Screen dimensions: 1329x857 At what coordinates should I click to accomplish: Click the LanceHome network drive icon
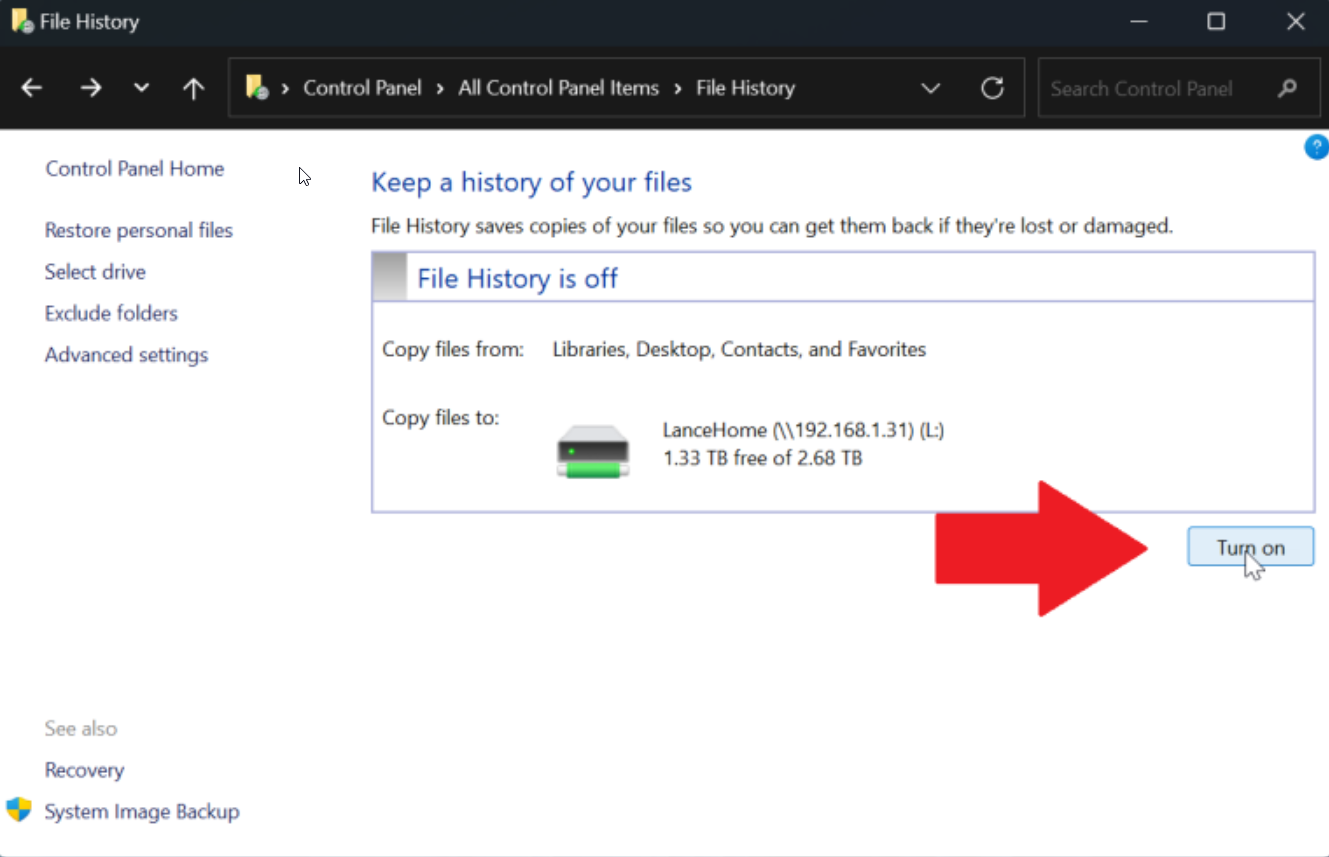(x=592, y=450)
